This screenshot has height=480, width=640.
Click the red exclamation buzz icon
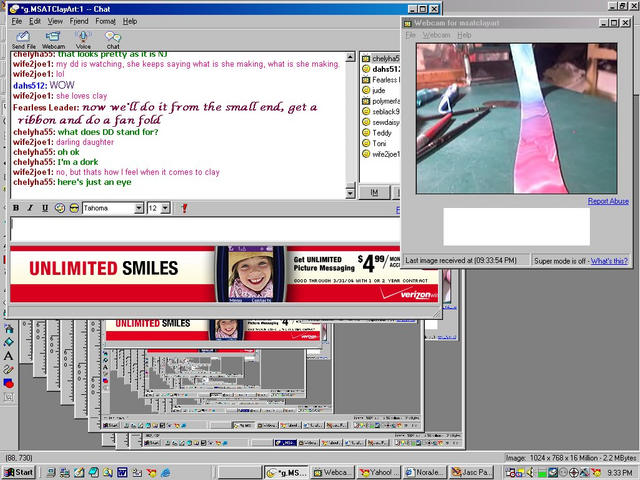click(x=184, y=208)
